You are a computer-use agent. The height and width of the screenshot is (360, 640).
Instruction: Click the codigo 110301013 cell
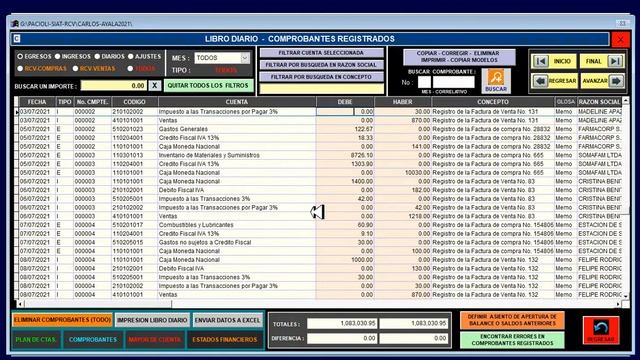pyautogui.click(x=135, y=155)
